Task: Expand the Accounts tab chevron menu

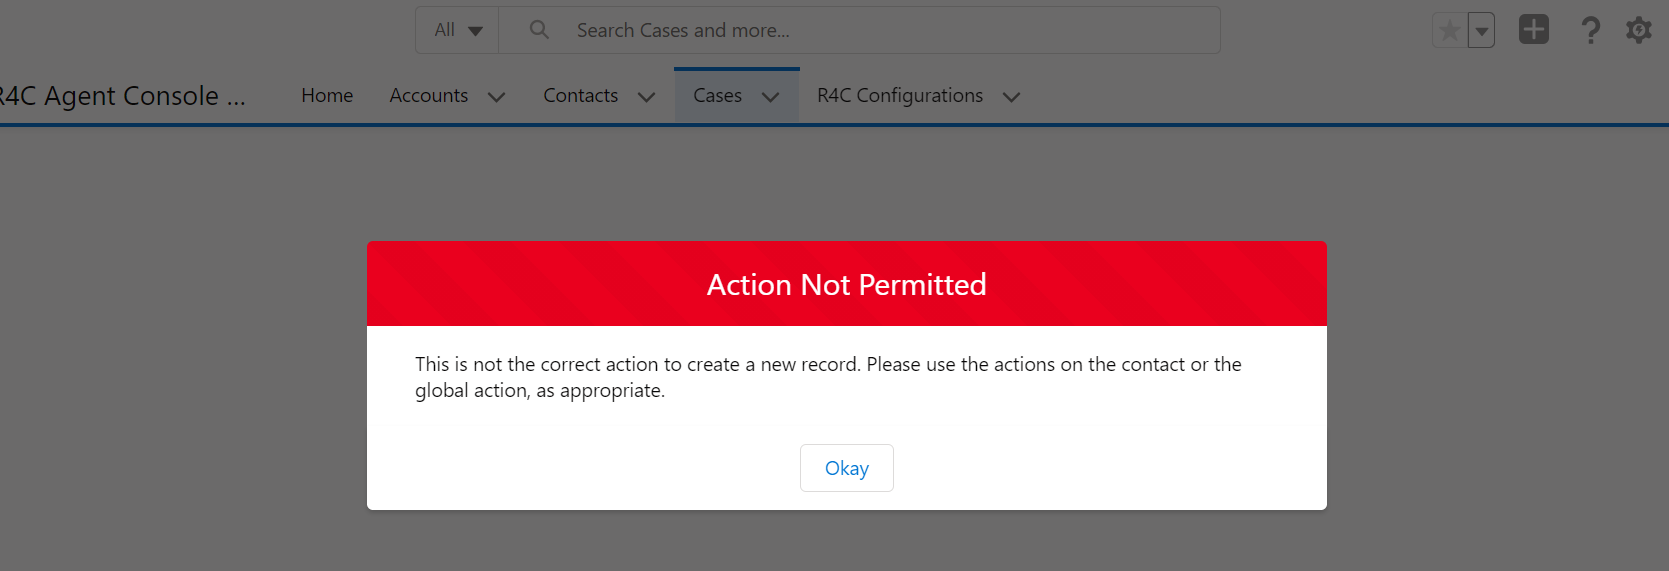Action: [x=496, y=97]
